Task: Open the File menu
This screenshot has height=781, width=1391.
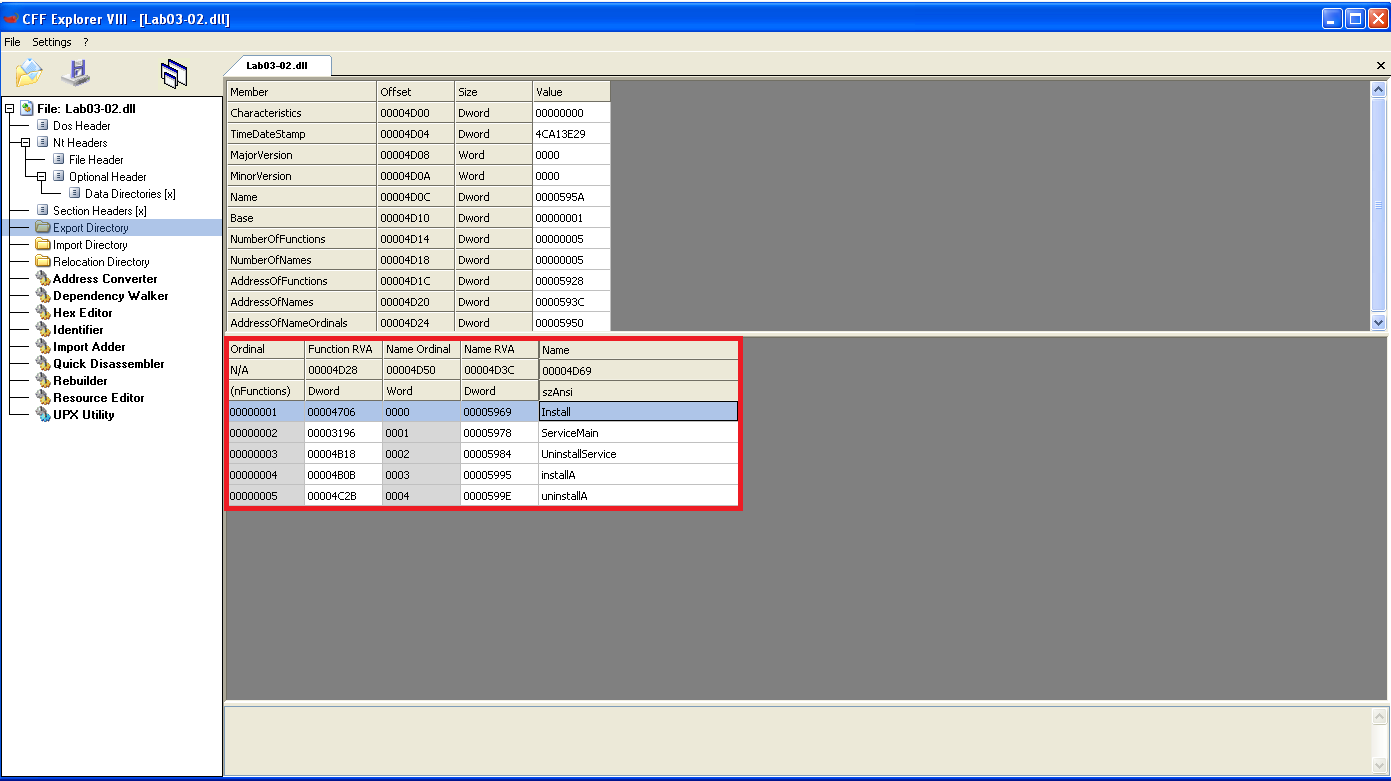Action: pyautogui.click(x=12, y=42)
